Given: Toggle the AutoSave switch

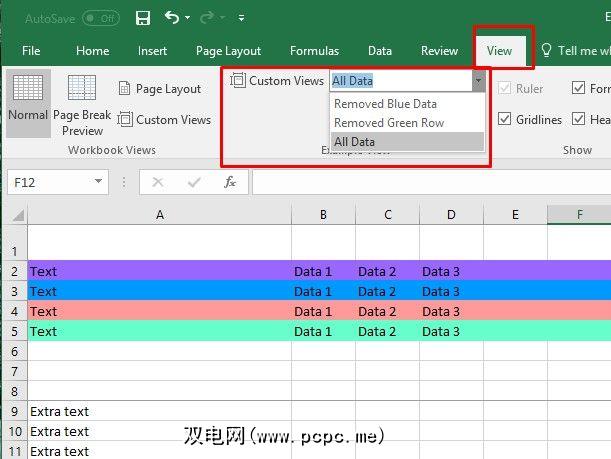Looking at the screenshot, I should pyautogui.click(x=100, y=18).
